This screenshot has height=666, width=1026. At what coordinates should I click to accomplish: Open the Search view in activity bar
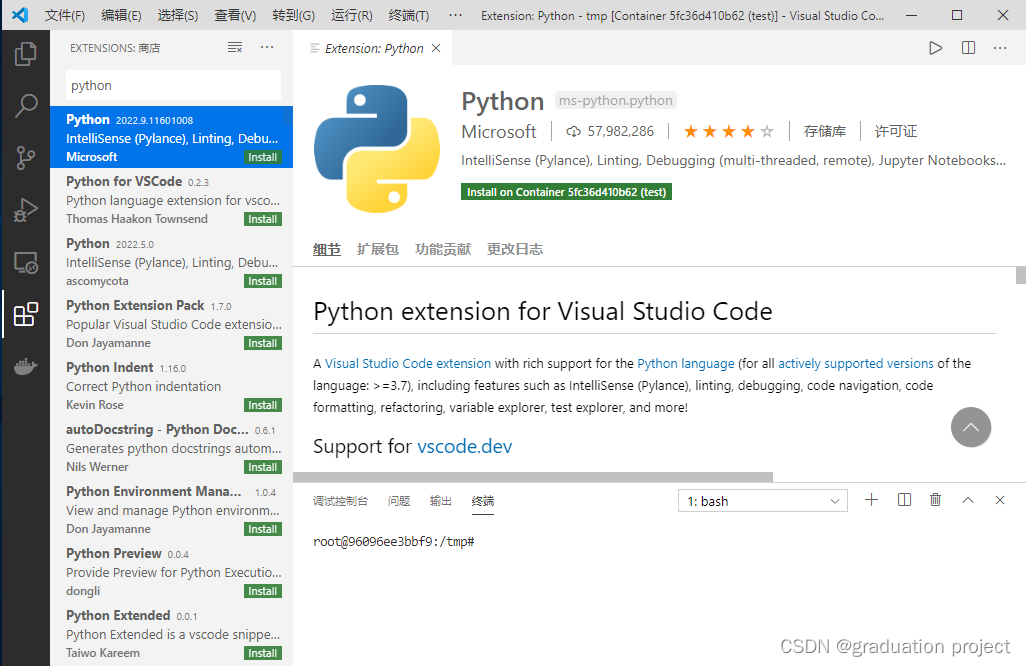(26, 105)
